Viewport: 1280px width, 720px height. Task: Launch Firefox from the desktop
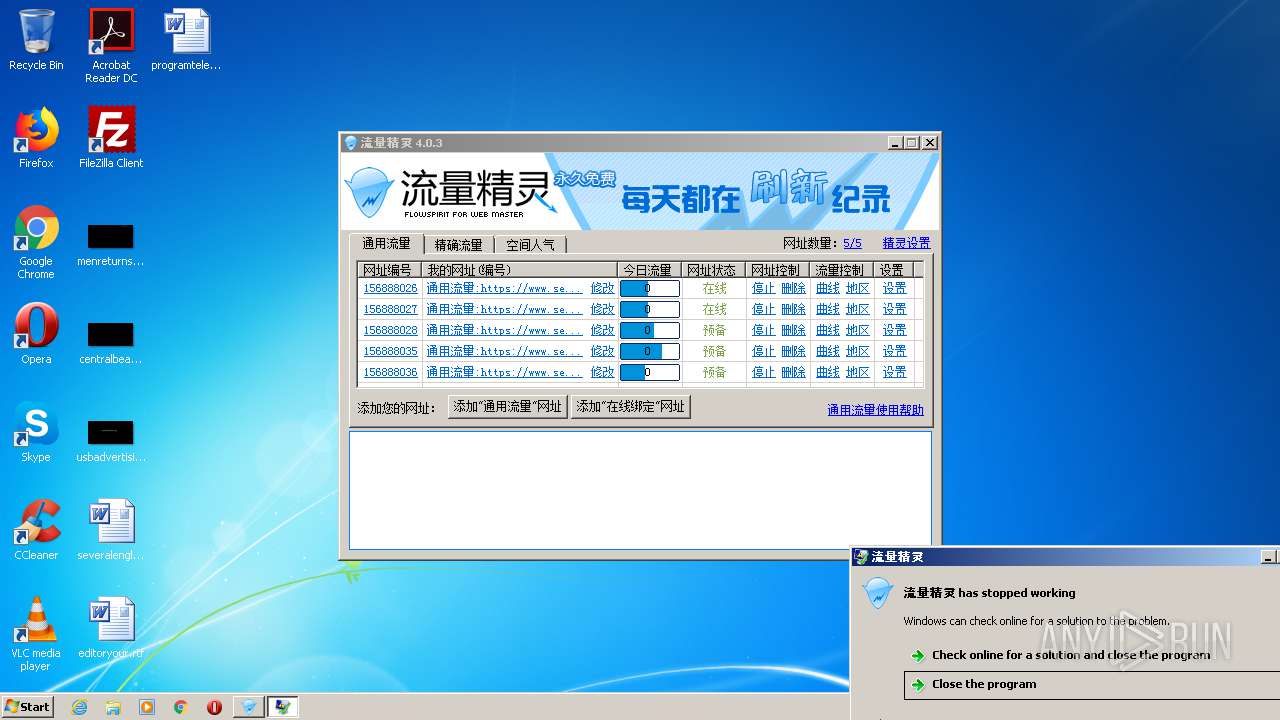(x=36, y=138)
